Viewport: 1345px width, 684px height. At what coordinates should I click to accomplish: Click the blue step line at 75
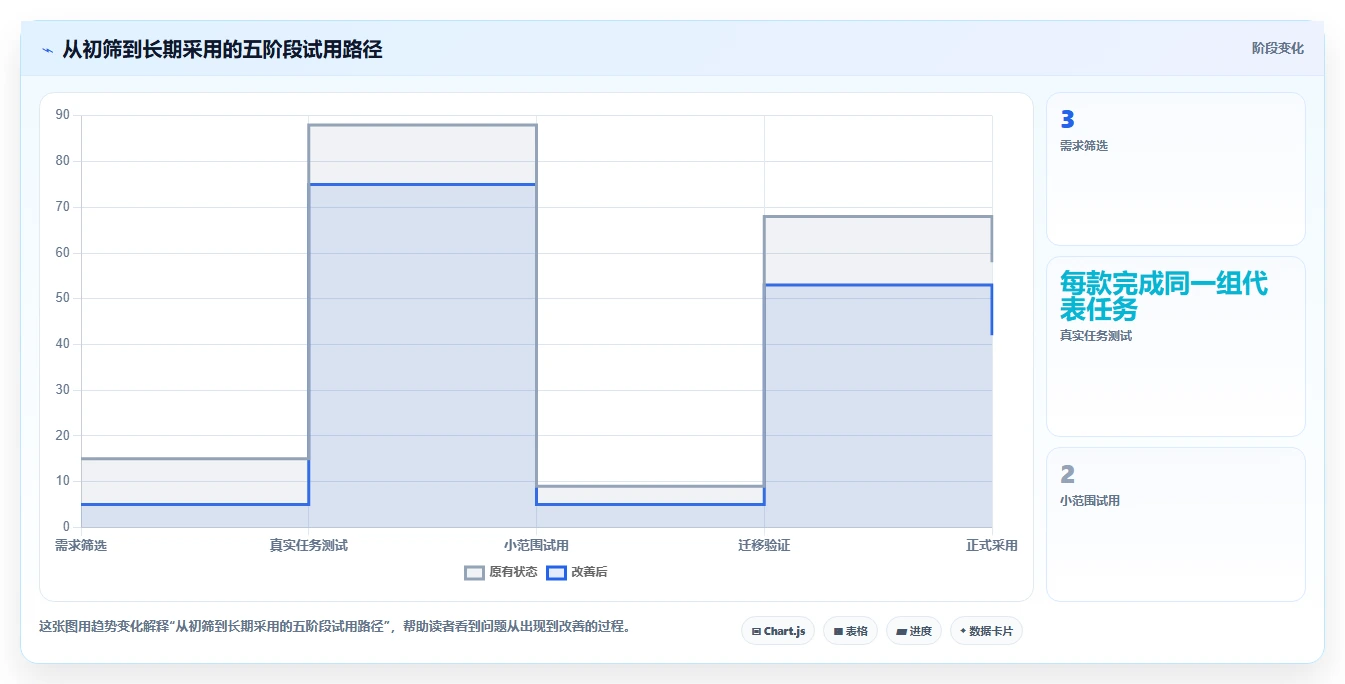[422, 184]
